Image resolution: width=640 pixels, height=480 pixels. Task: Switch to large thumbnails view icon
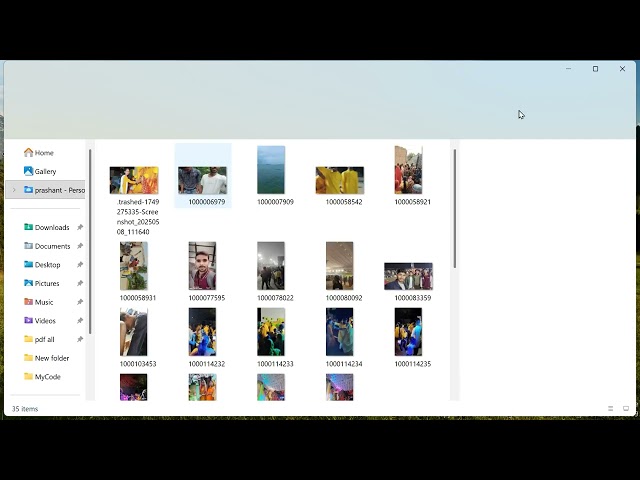(x=626, y=408)
